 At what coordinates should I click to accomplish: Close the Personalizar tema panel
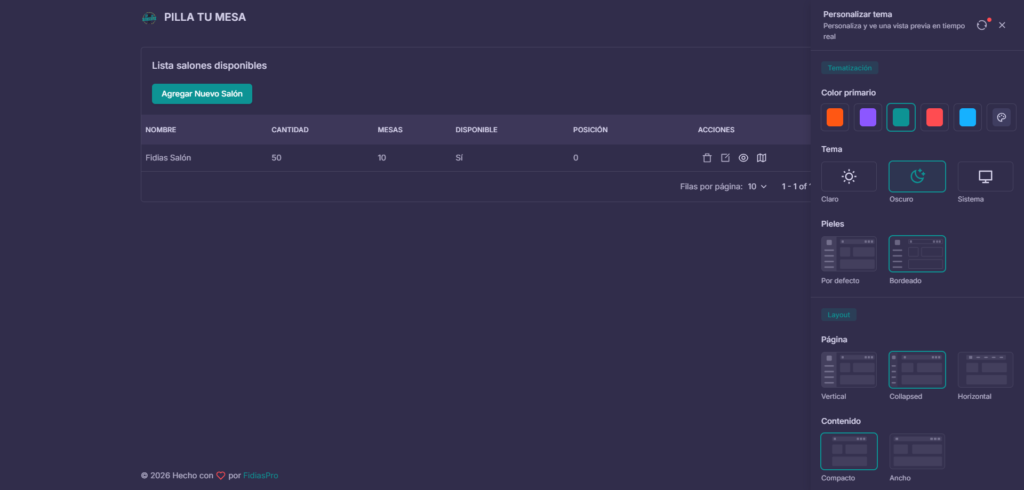click(x=1002, y=25)
